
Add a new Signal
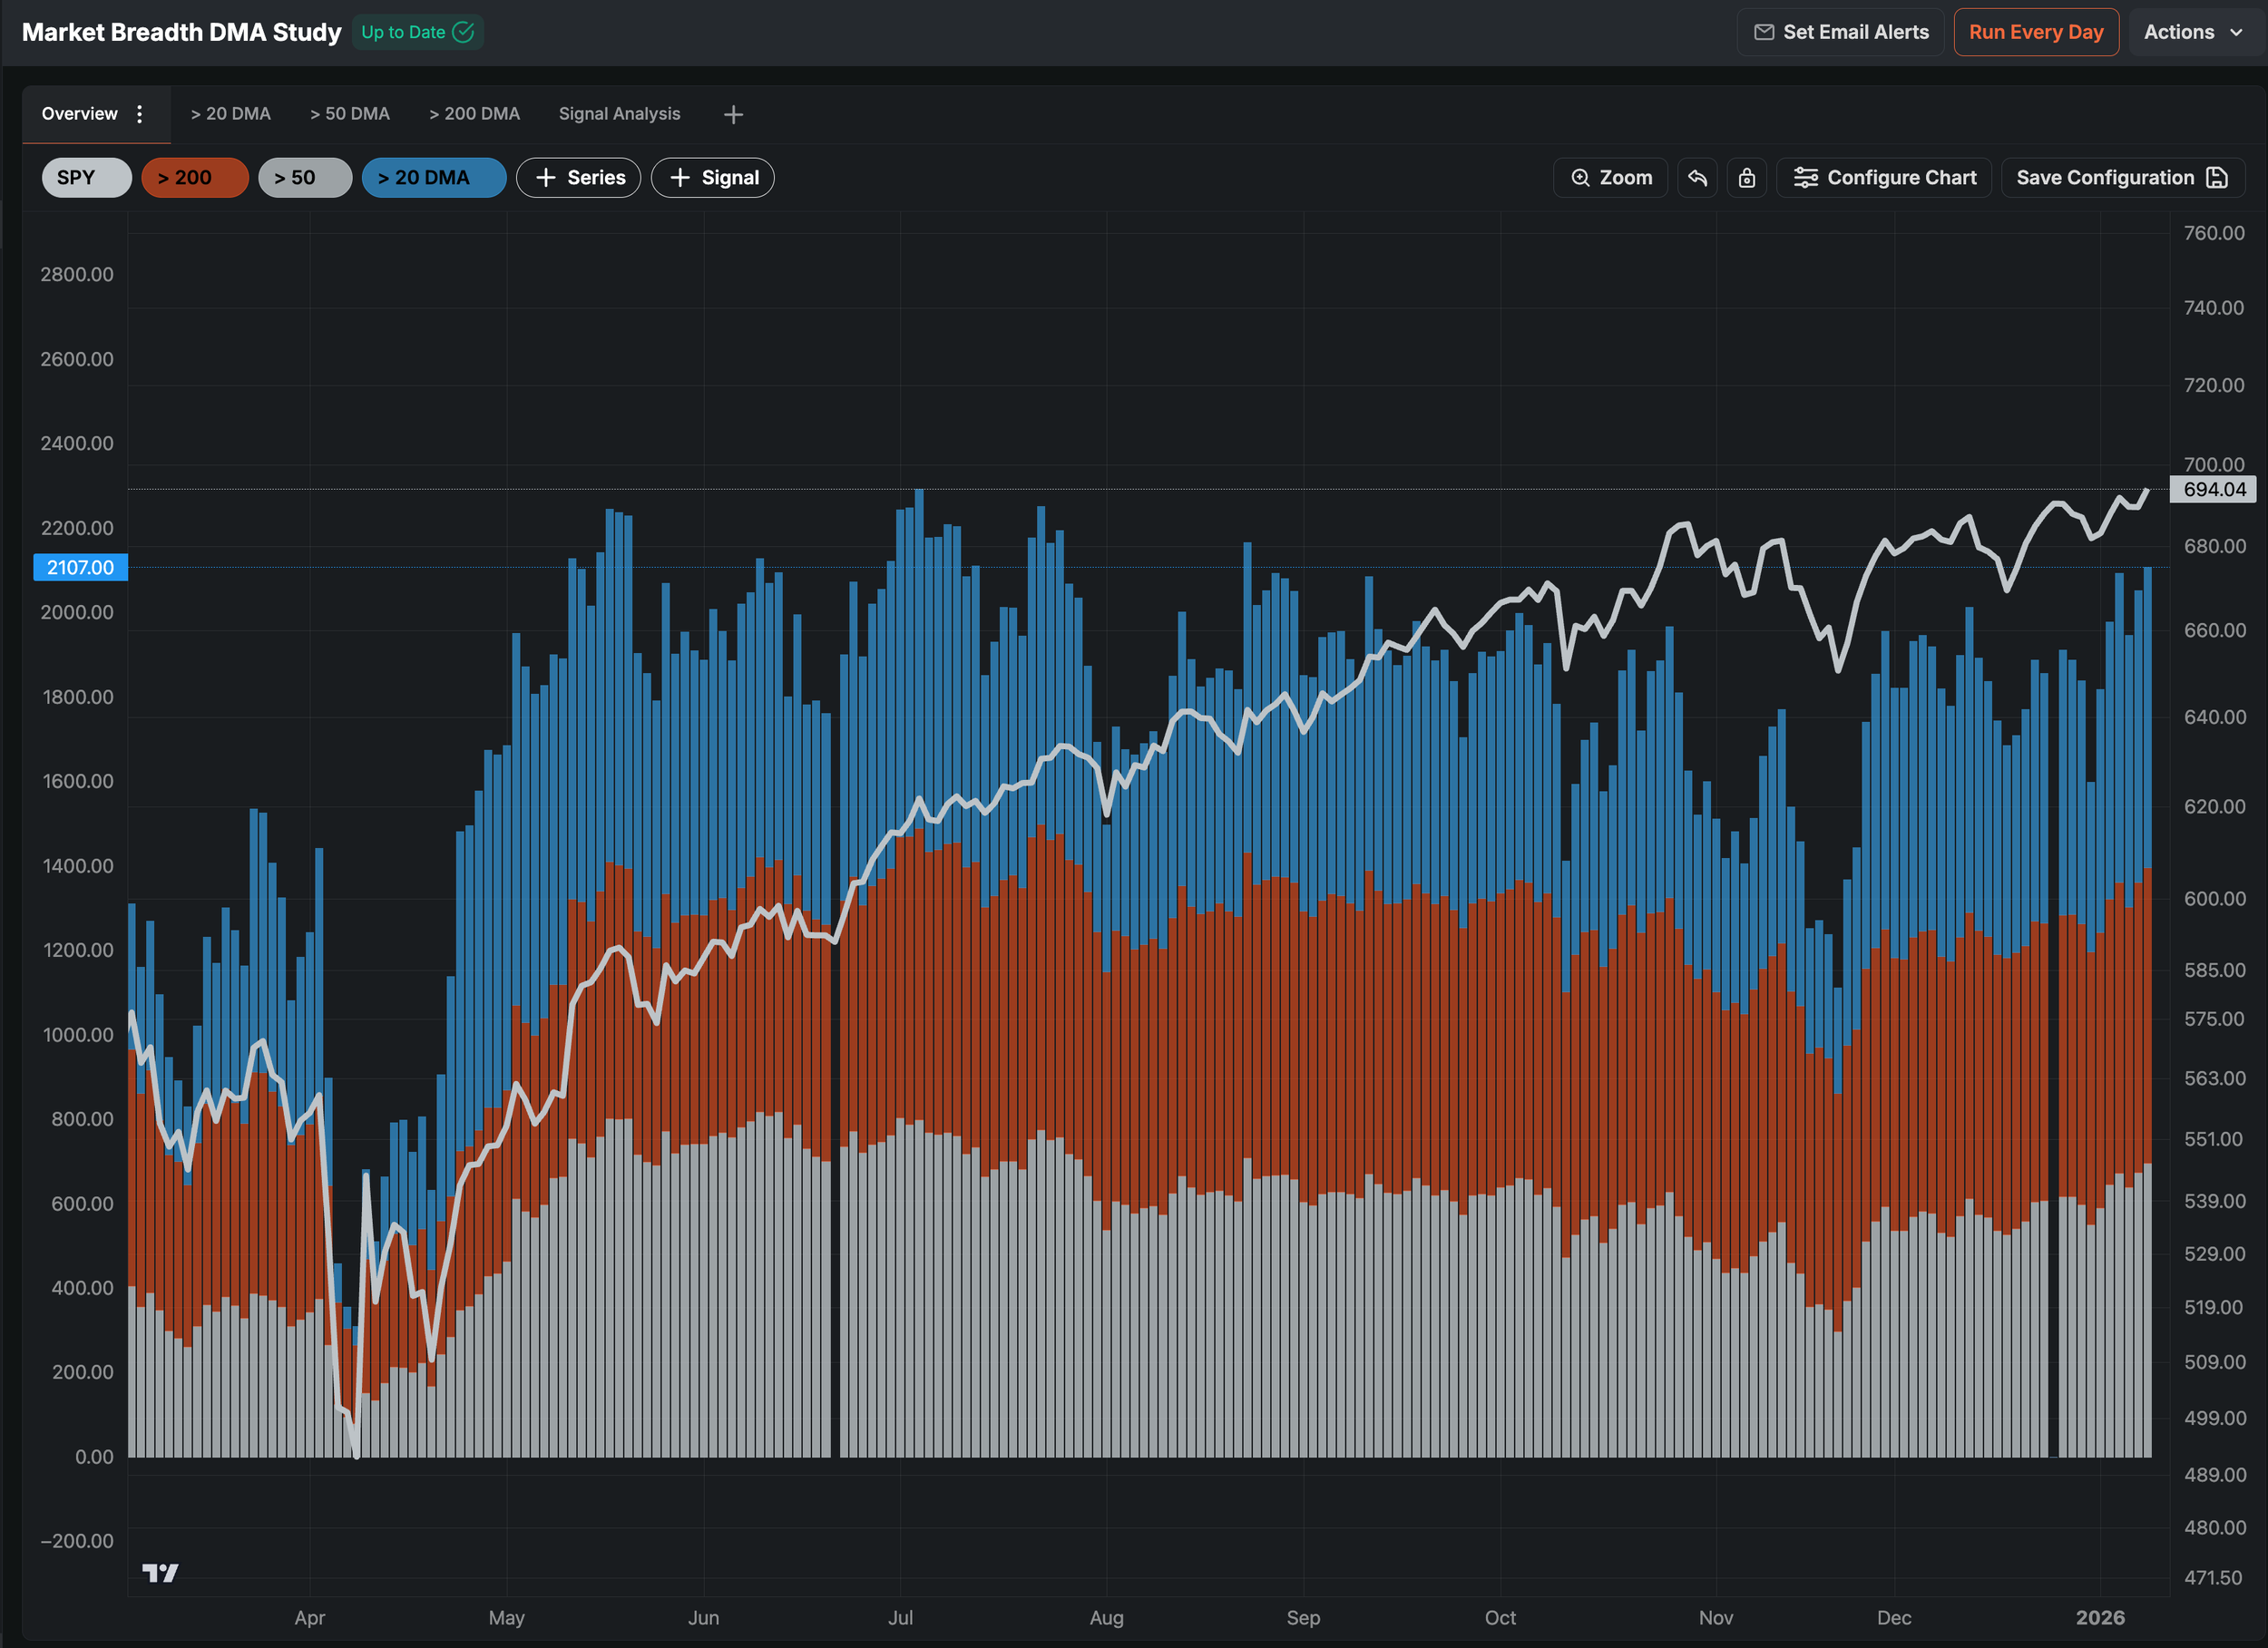click(713, 178)
